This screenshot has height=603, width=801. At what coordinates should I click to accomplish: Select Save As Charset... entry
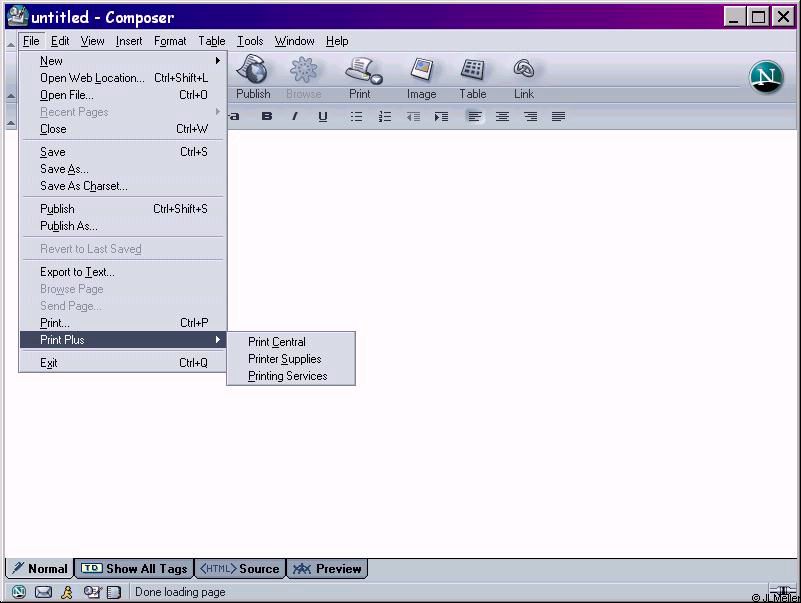[x=123, y=186]
